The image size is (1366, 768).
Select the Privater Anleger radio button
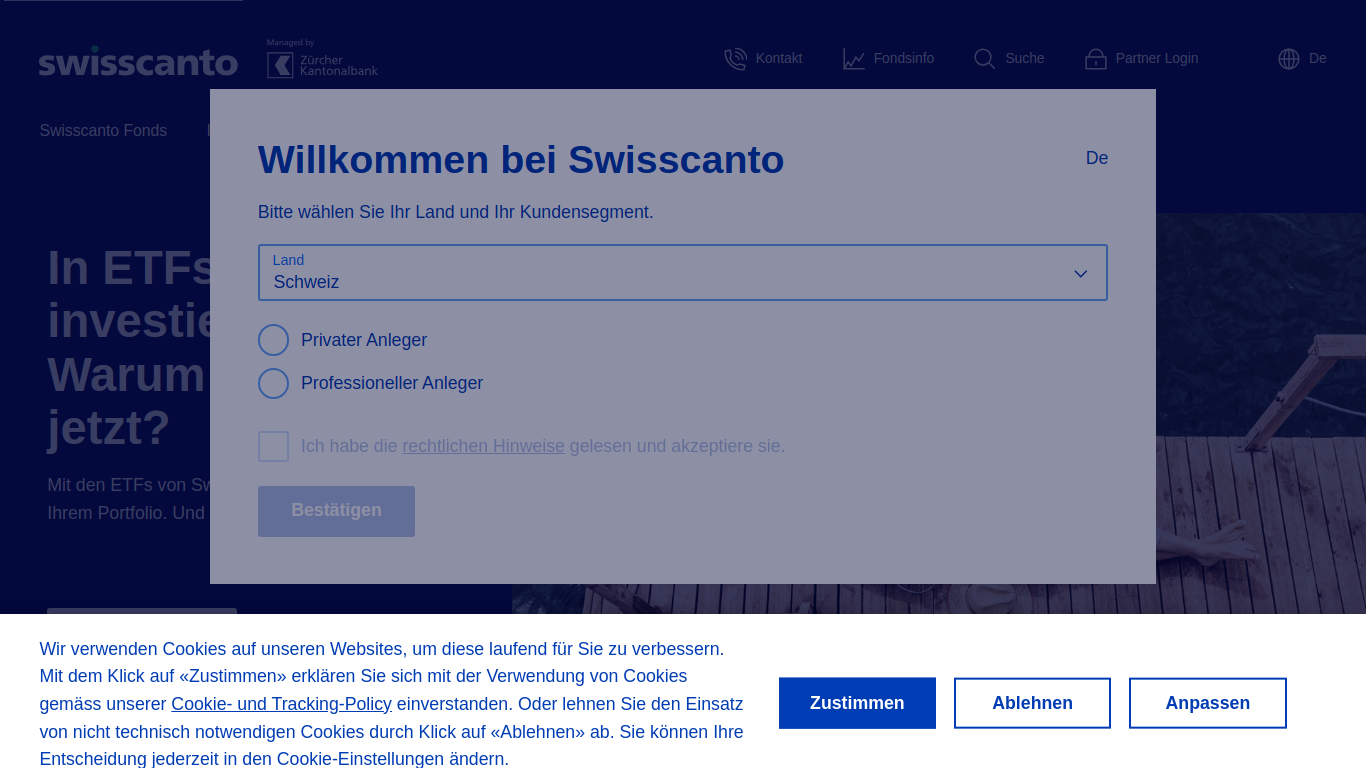point(273,340)
